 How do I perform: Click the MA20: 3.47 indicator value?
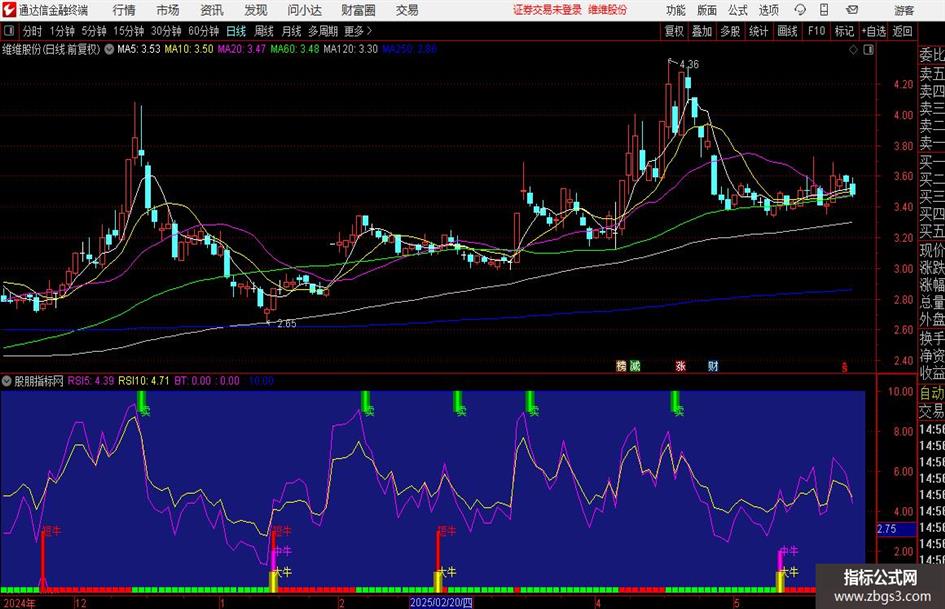click(241, 49)
